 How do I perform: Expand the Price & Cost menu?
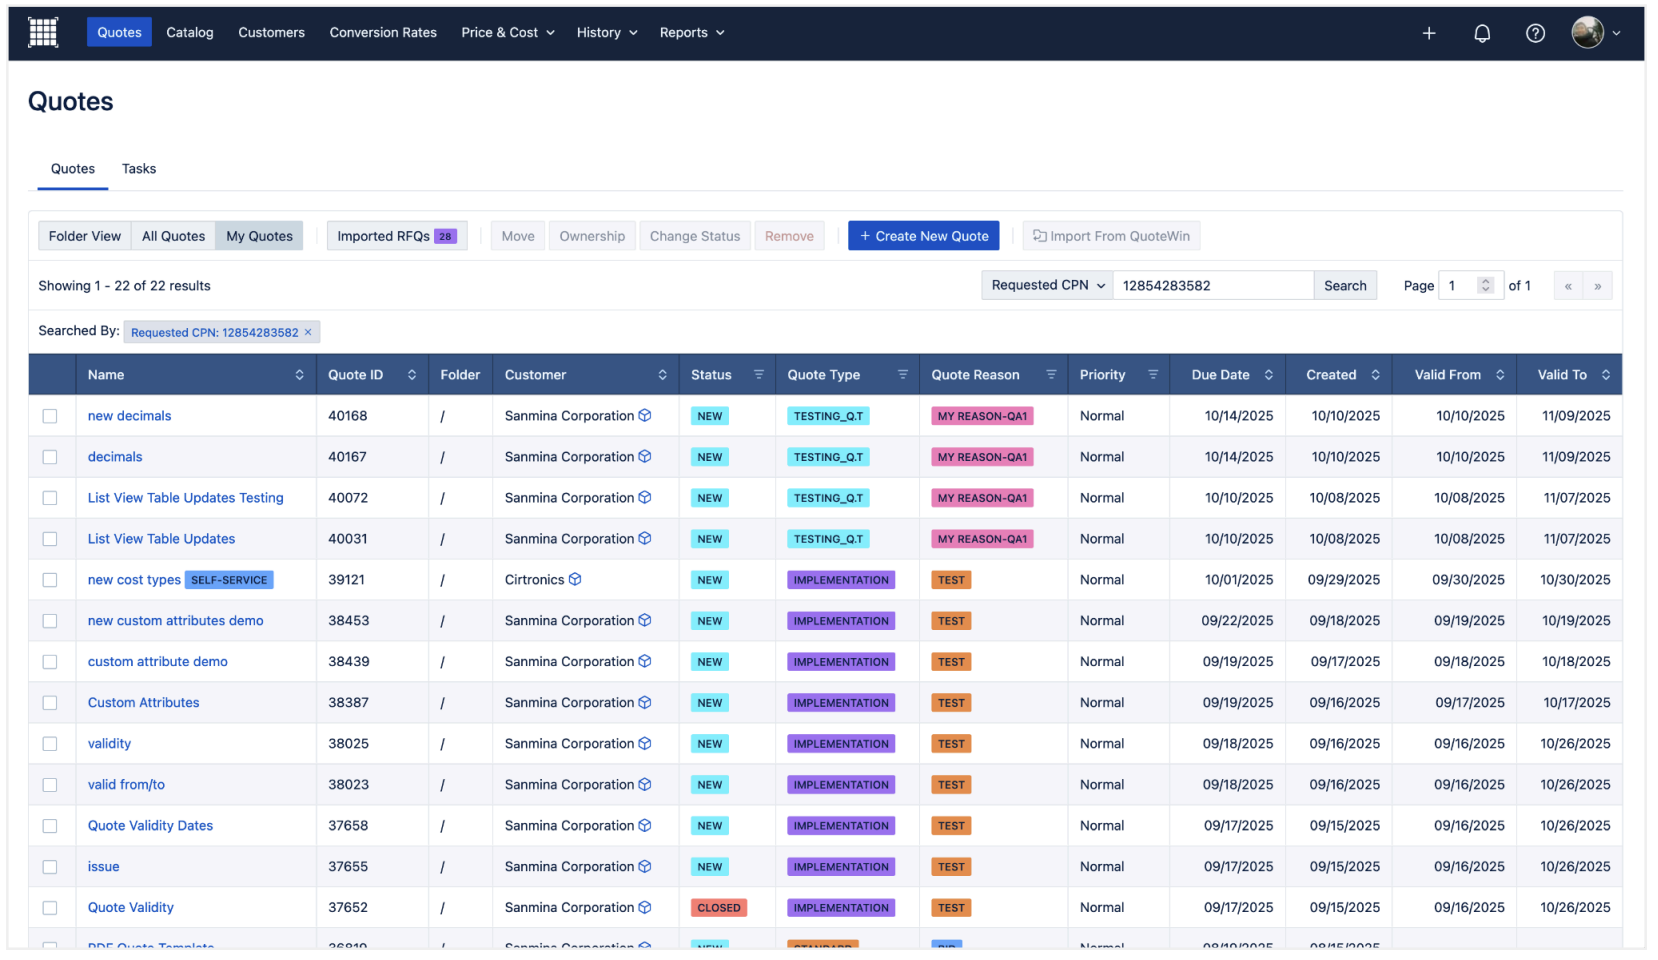click(x=508, y=33)
